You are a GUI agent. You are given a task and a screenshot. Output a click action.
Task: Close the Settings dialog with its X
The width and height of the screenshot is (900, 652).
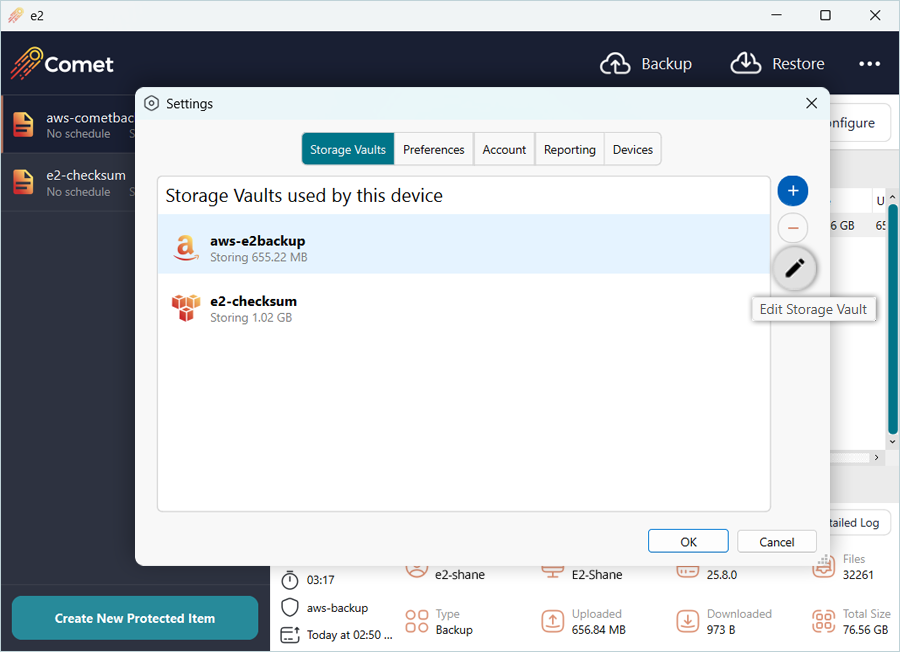coord(811,103)
